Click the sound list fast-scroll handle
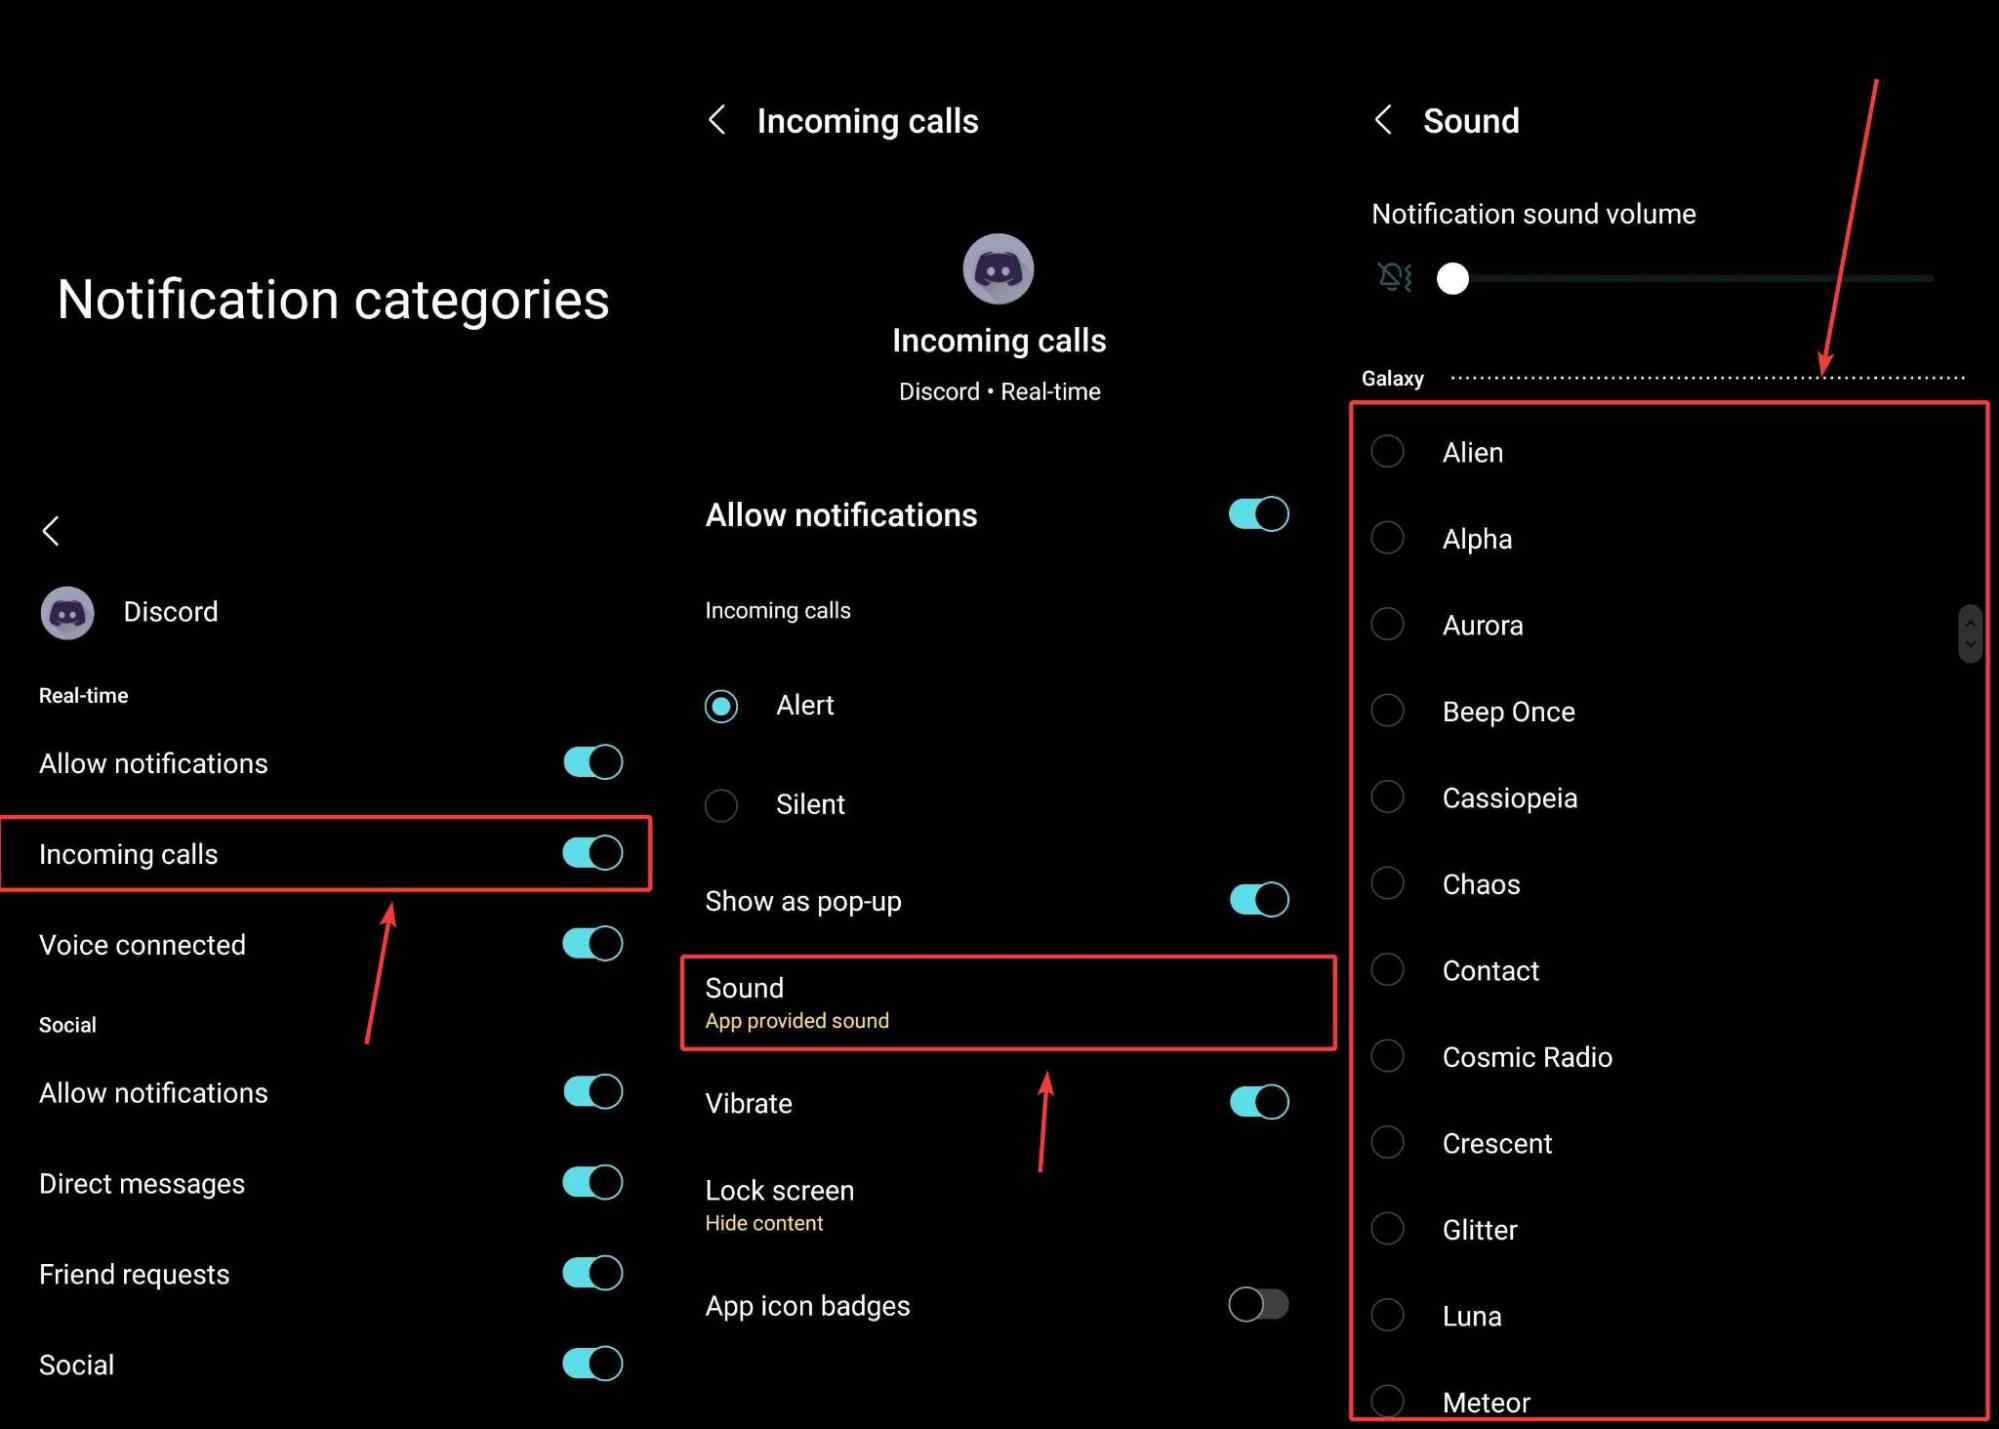Viewport: 1999px width, 1429px height. tap(1970, 634)
